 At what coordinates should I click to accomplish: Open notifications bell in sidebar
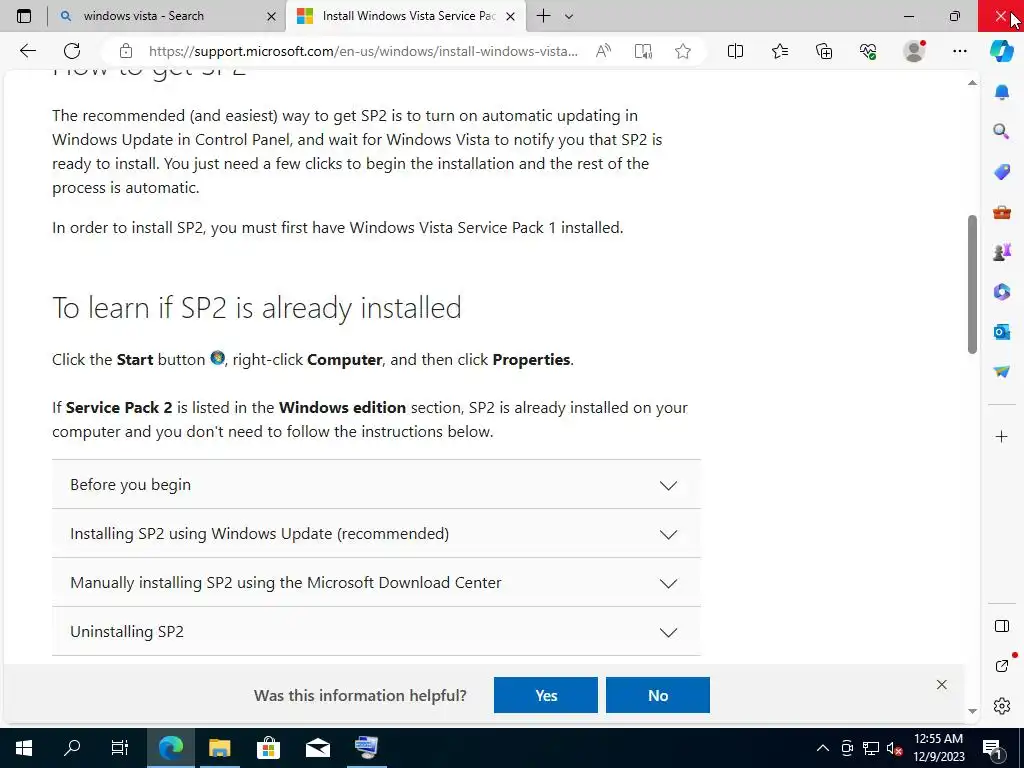(1002, 92)
